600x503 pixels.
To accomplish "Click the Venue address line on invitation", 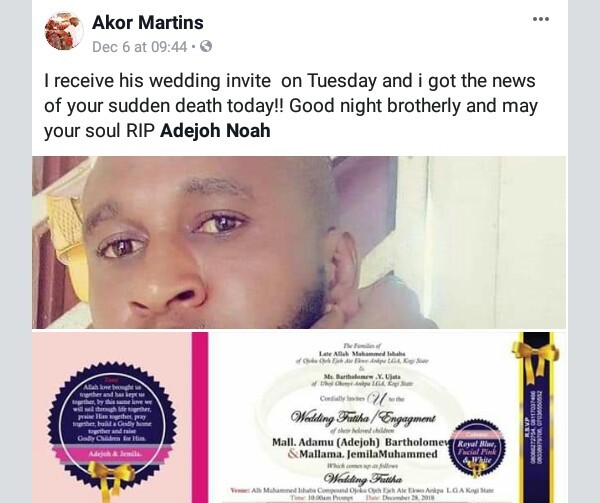I will click(x=362, y=490).
